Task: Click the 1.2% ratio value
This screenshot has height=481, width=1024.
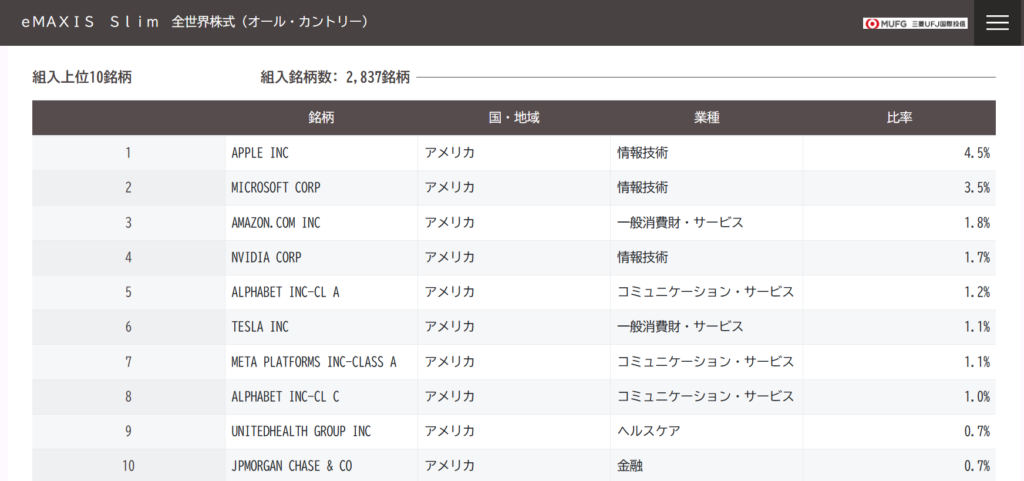Action: [x=977, y=292]
